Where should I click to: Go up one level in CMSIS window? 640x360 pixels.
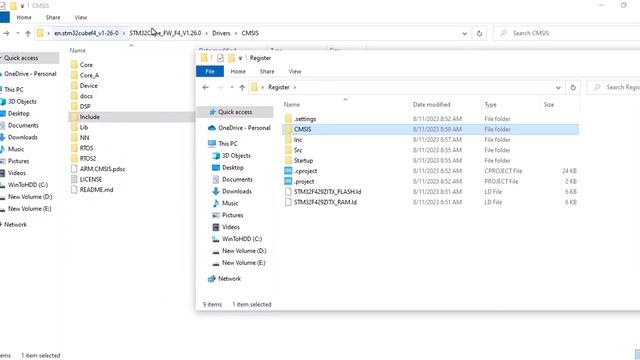[x=28, y=33]
